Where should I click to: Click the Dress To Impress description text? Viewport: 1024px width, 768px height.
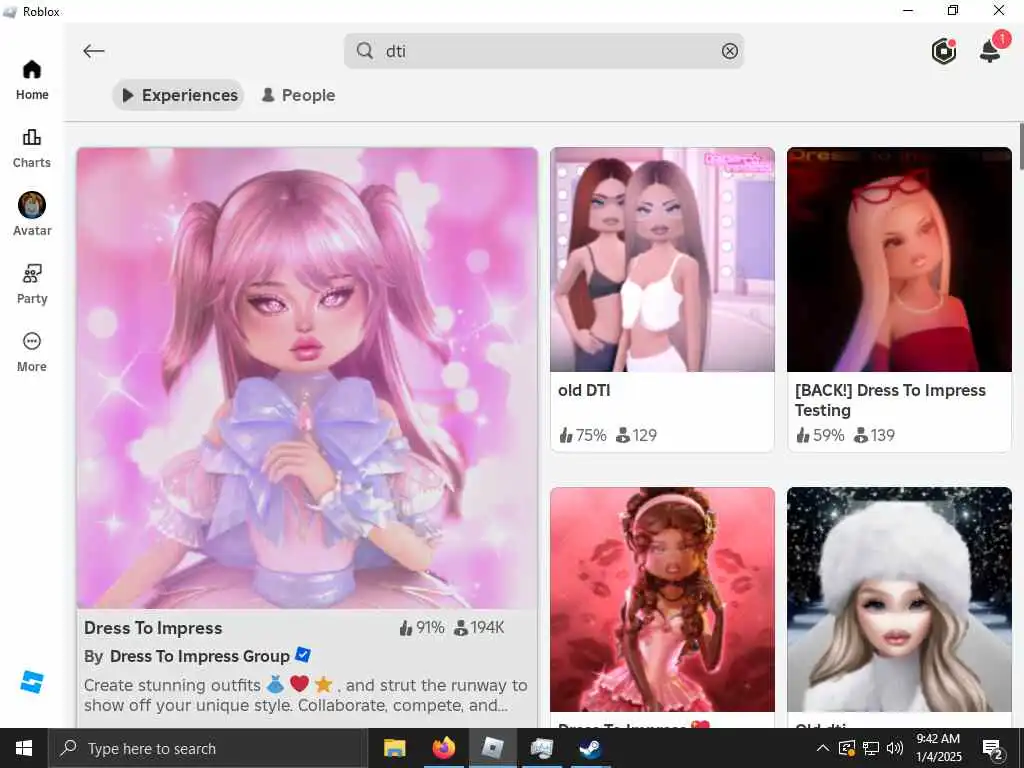(306, 695)
